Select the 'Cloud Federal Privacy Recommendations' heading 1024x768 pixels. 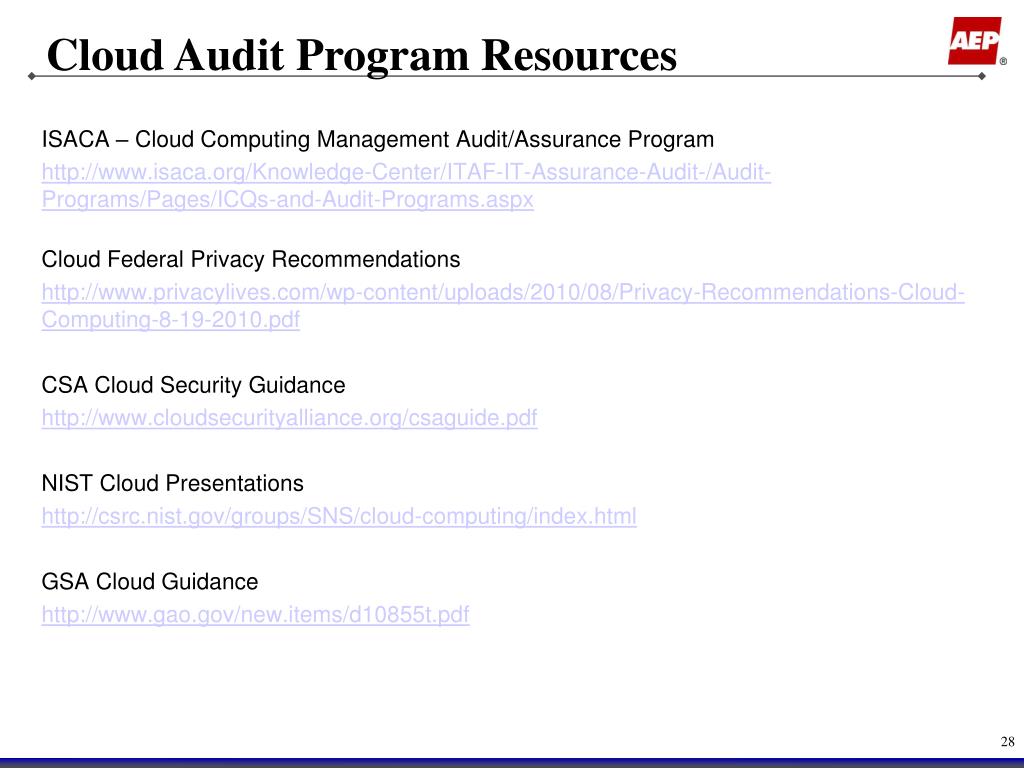[x=251, y=259]
